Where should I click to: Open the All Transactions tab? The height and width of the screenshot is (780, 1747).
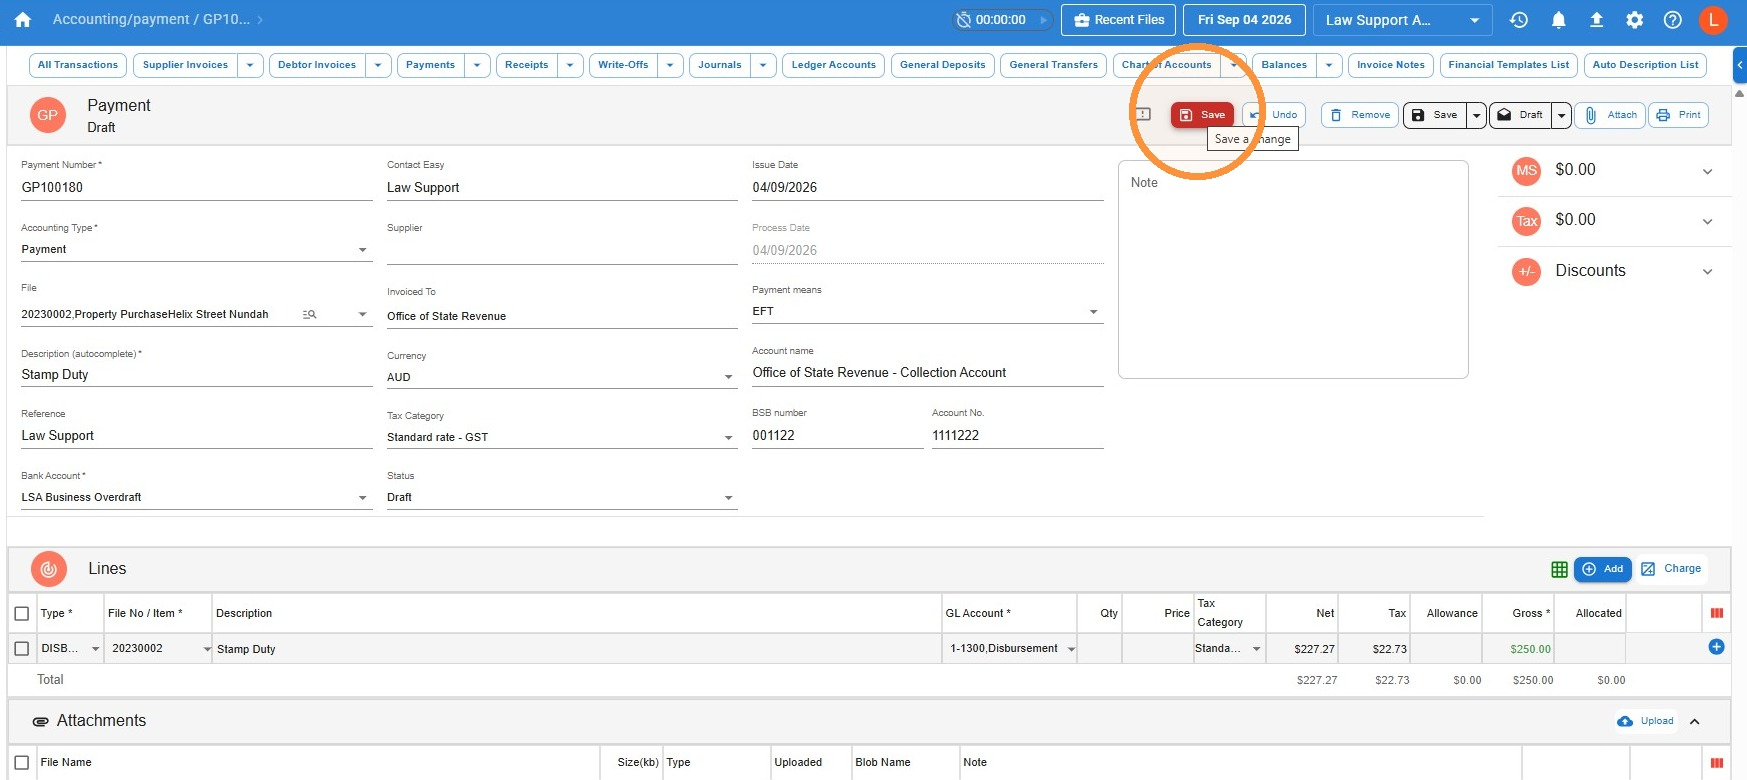point(78,65)
